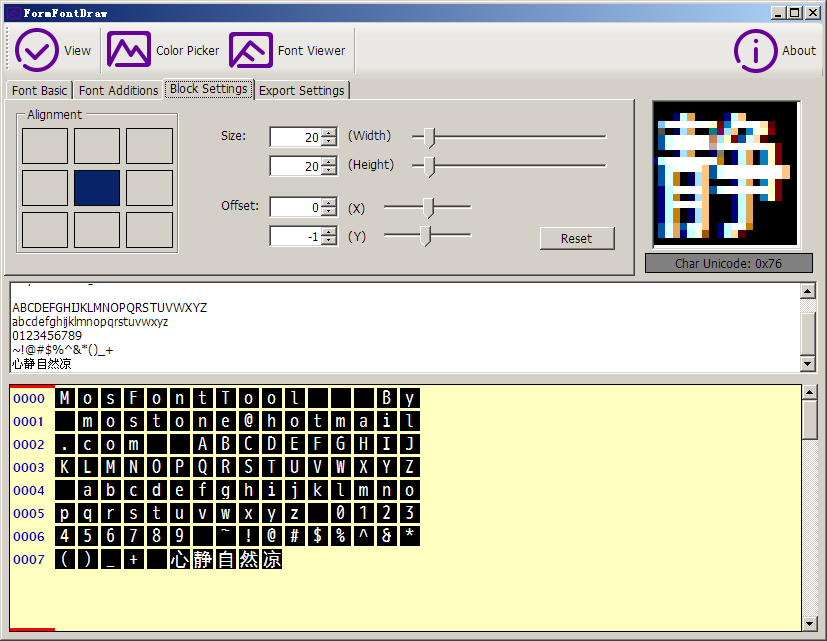Click the Height slider thumb

coord(430,167)
